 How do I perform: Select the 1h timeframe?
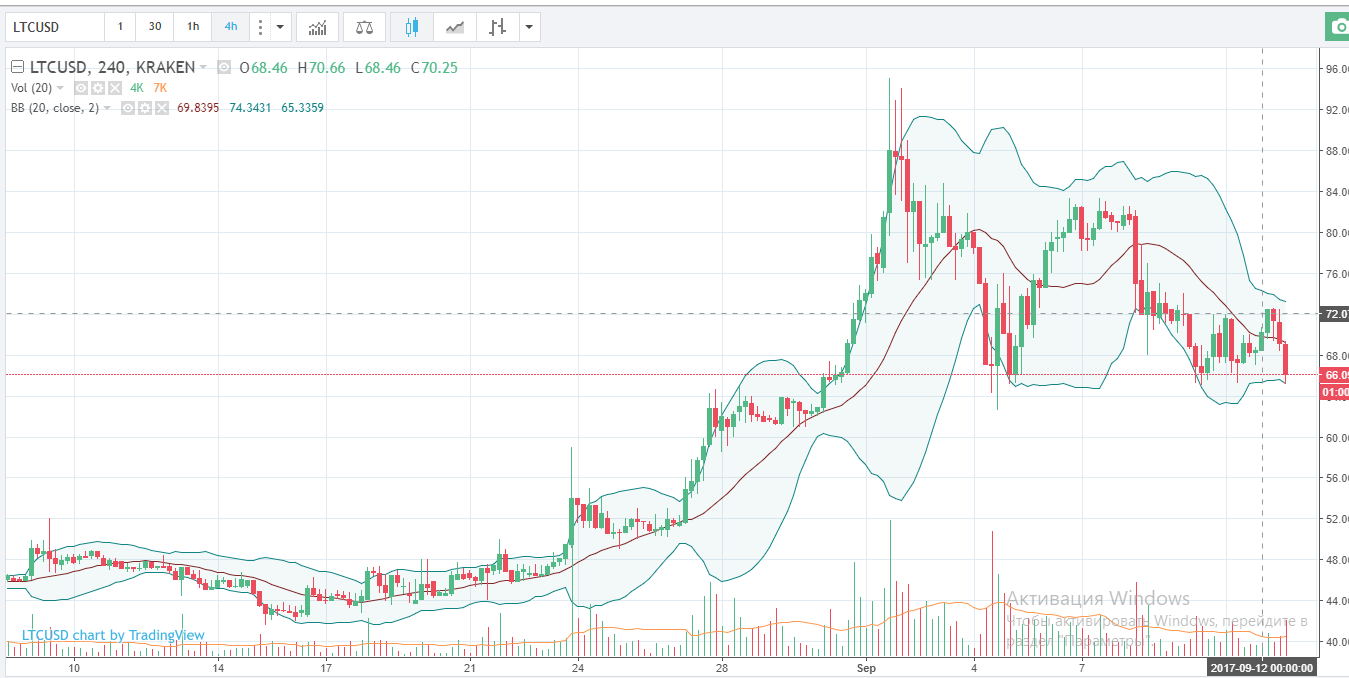point(193,27)
